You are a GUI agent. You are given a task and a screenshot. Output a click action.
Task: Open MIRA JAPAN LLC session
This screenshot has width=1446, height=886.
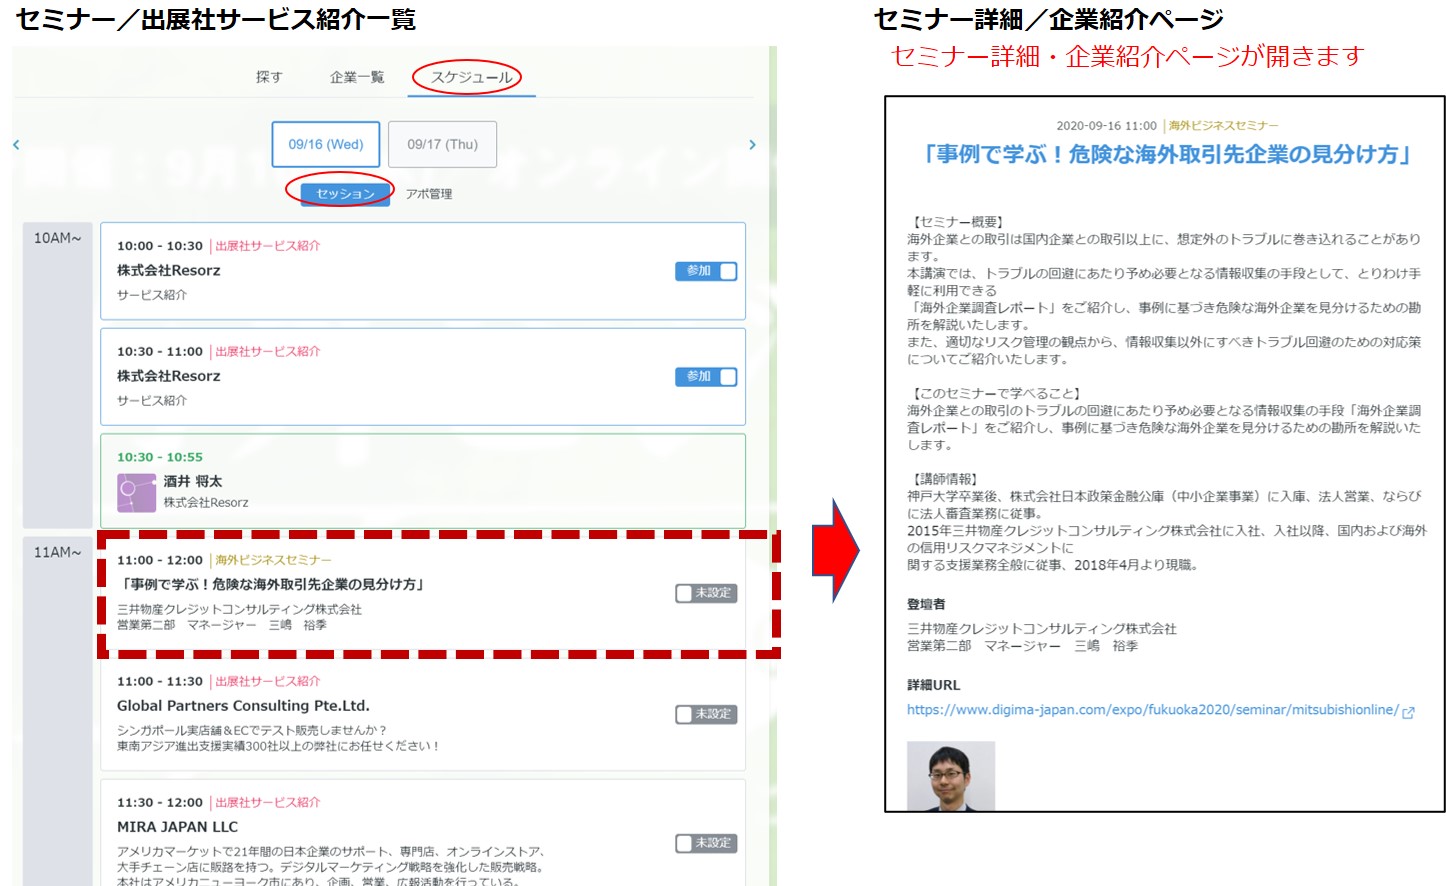(423, 833)
